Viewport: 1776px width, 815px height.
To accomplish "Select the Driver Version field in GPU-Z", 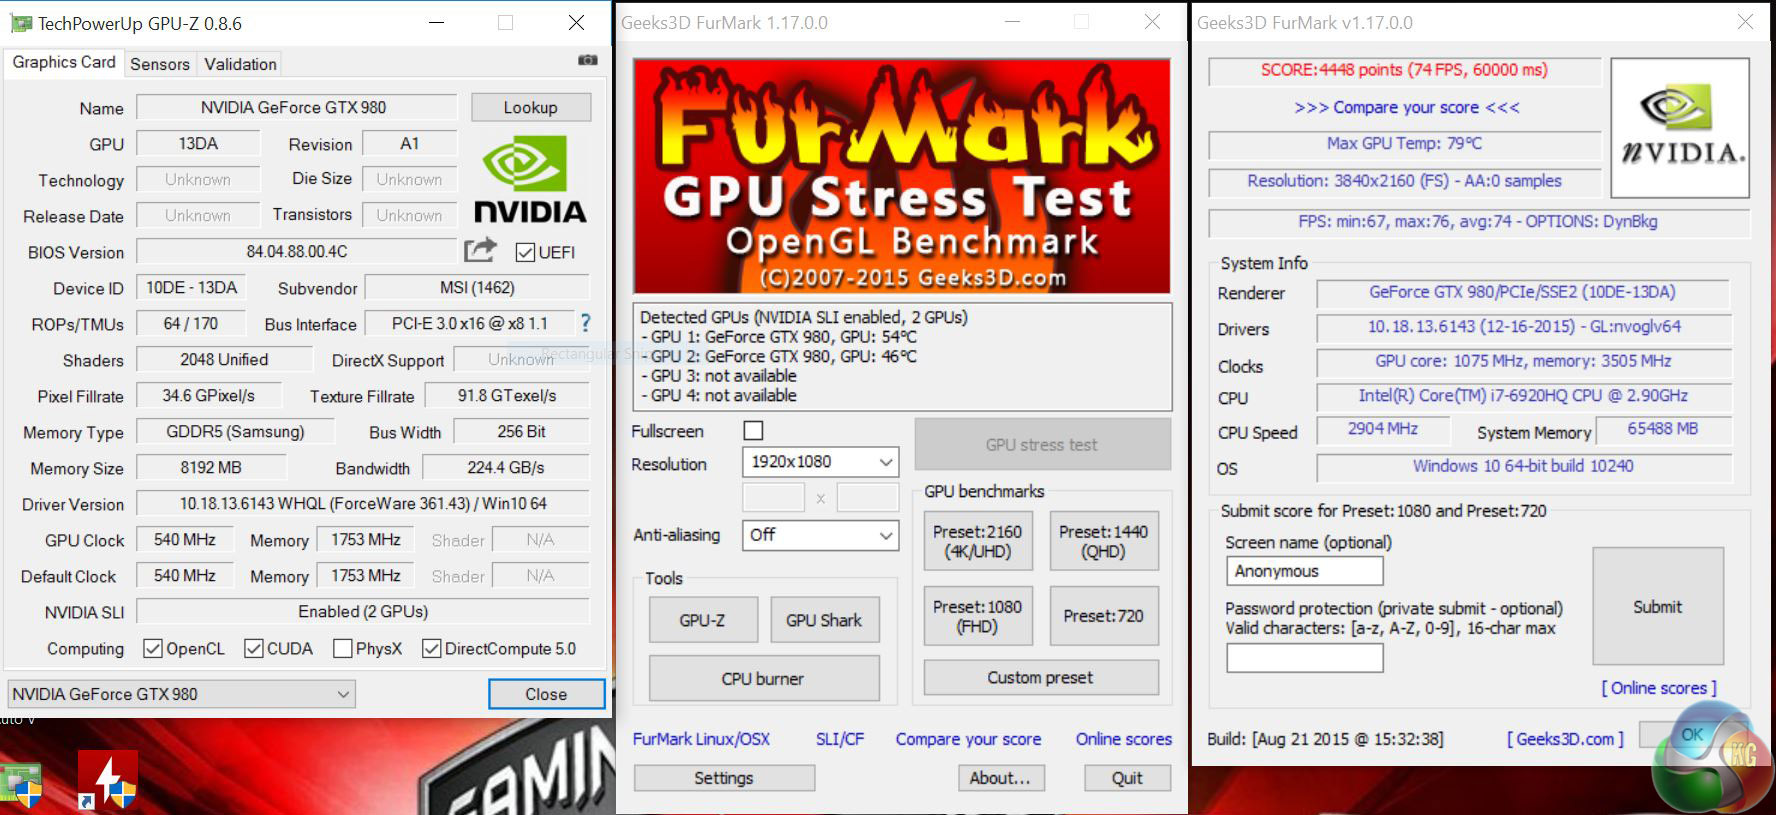I will point(363,503).
